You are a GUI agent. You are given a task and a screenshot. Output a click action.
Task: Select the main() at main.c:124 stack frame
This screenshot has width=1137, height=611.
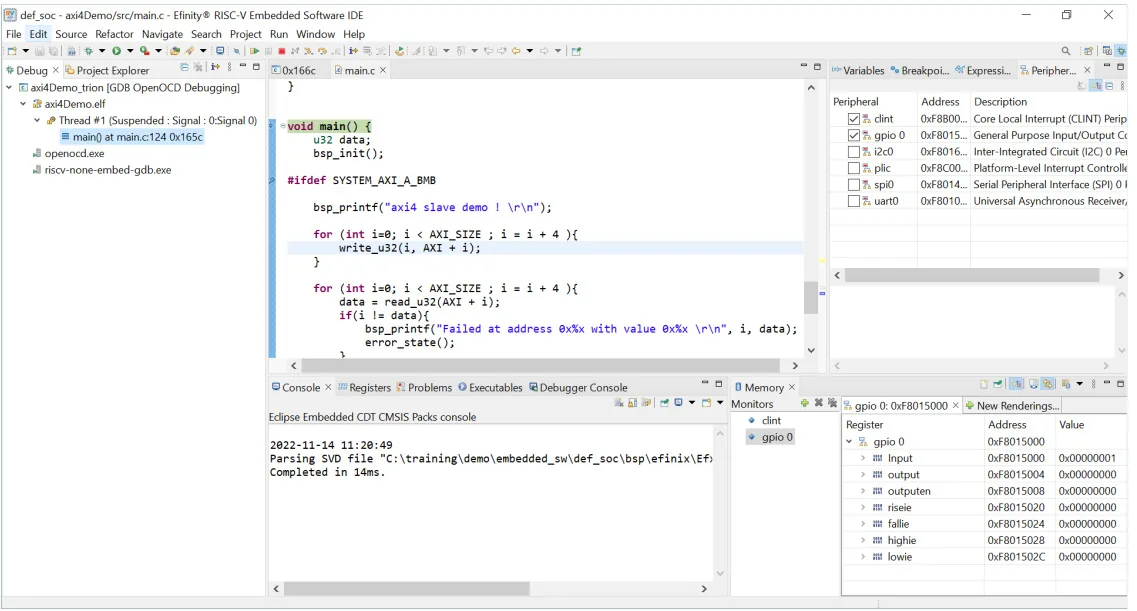coord(132,137)
